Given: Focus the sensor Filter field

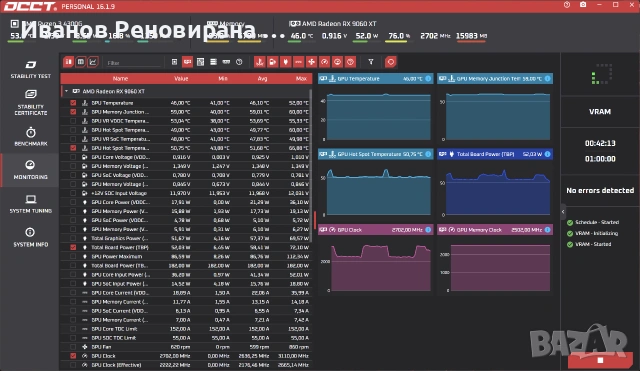Looking at the screenshot, I should point(133,63).
